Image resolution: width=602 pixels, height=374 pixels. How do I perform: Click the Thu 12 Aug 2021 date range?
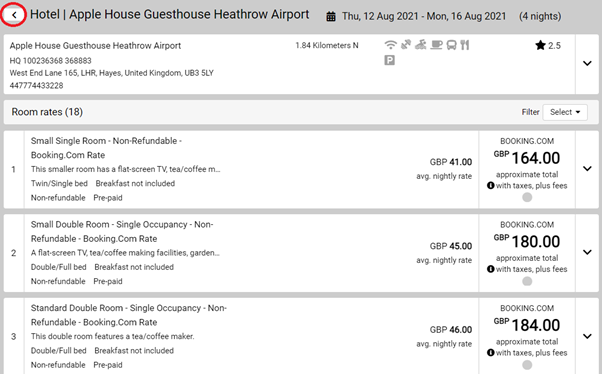(424, 16)
